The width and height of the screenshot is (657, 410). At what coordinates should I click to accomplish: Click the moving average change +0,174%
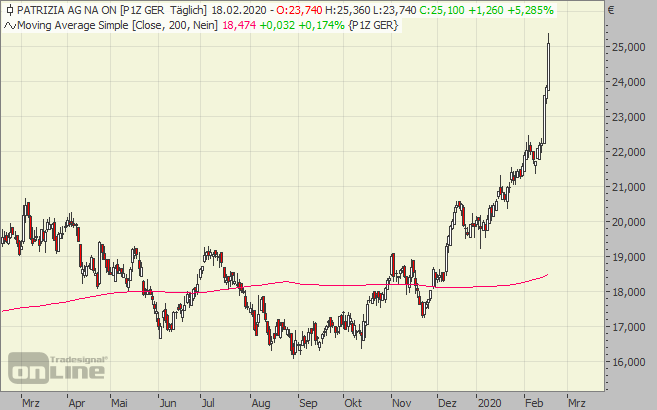[321, 26]
